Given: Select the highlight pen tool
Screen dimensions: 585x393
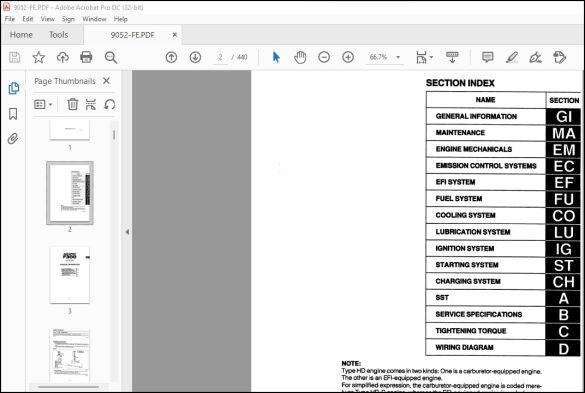Looking at the screenshot, I should click(x=512, y=57).
